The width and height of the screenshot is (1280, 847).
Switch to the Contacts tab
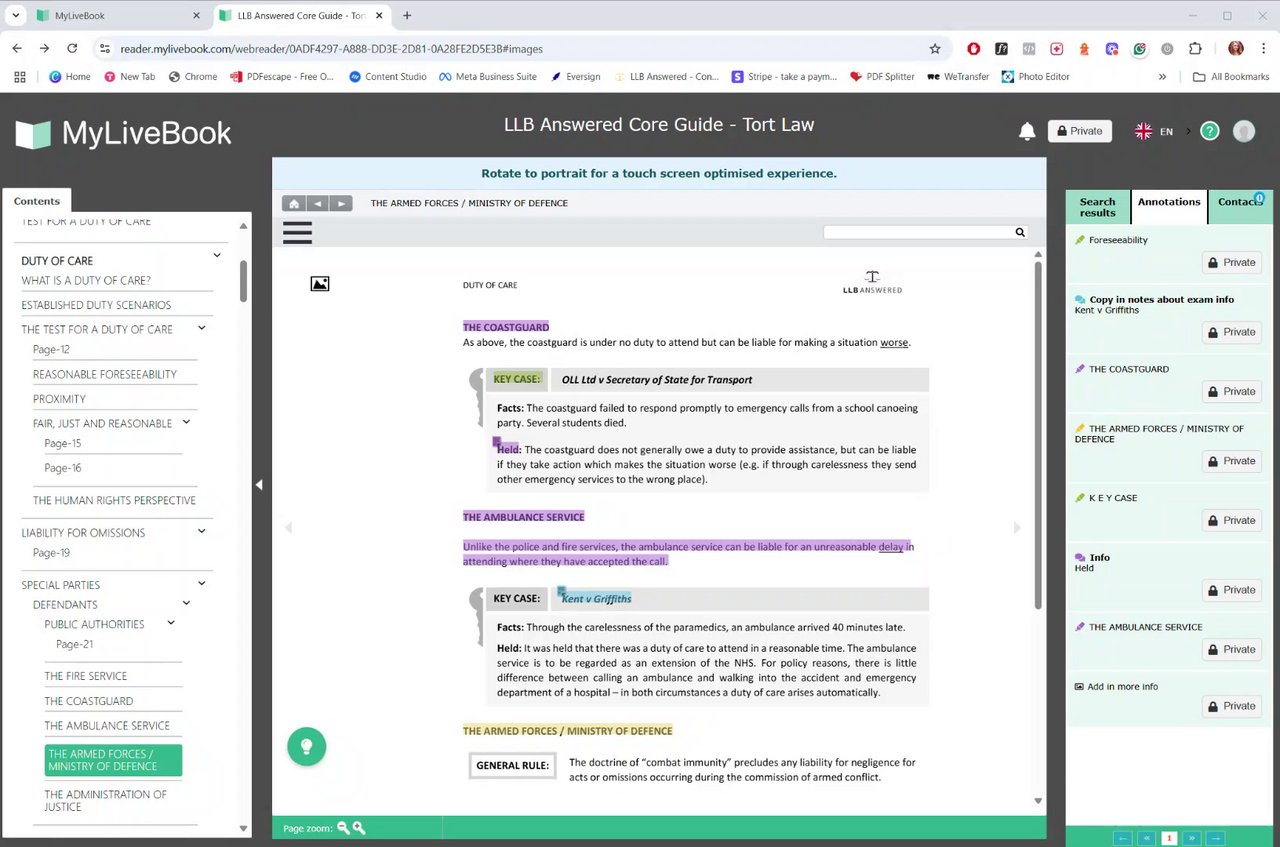coord(1240,207)
